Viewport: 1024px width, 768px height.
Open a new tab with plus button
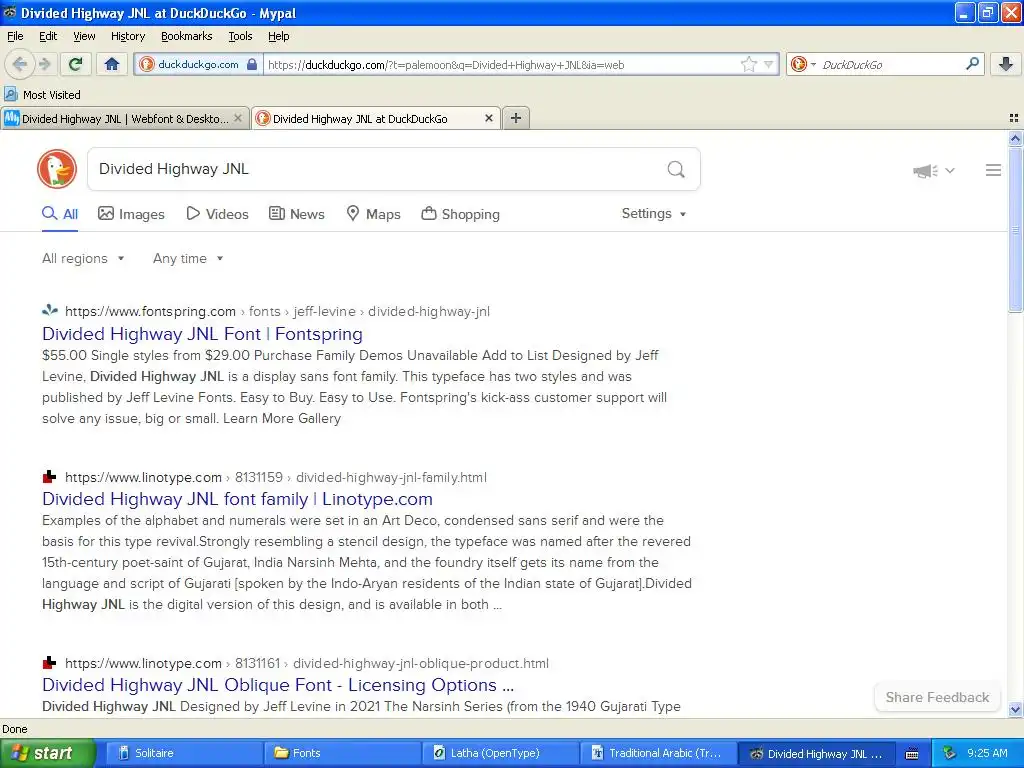tap(516, 118)
